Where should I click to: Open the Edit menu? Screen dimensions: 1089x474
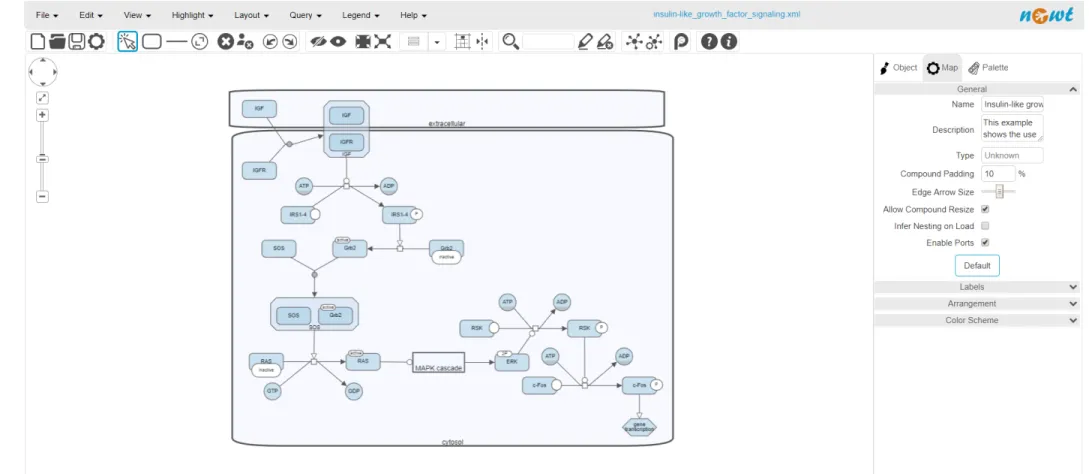90,15
